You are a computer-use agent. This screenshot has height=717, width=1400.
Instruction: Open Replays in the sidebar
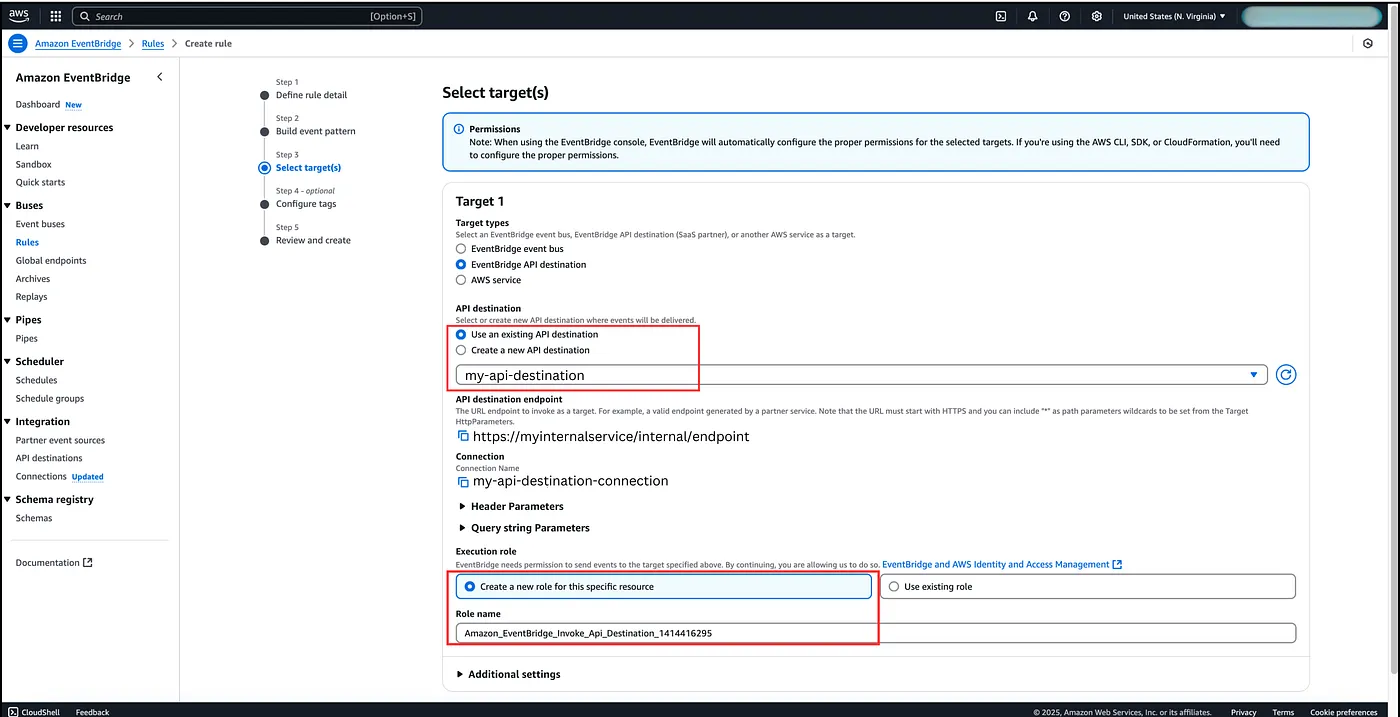click(x=31, y=297)
